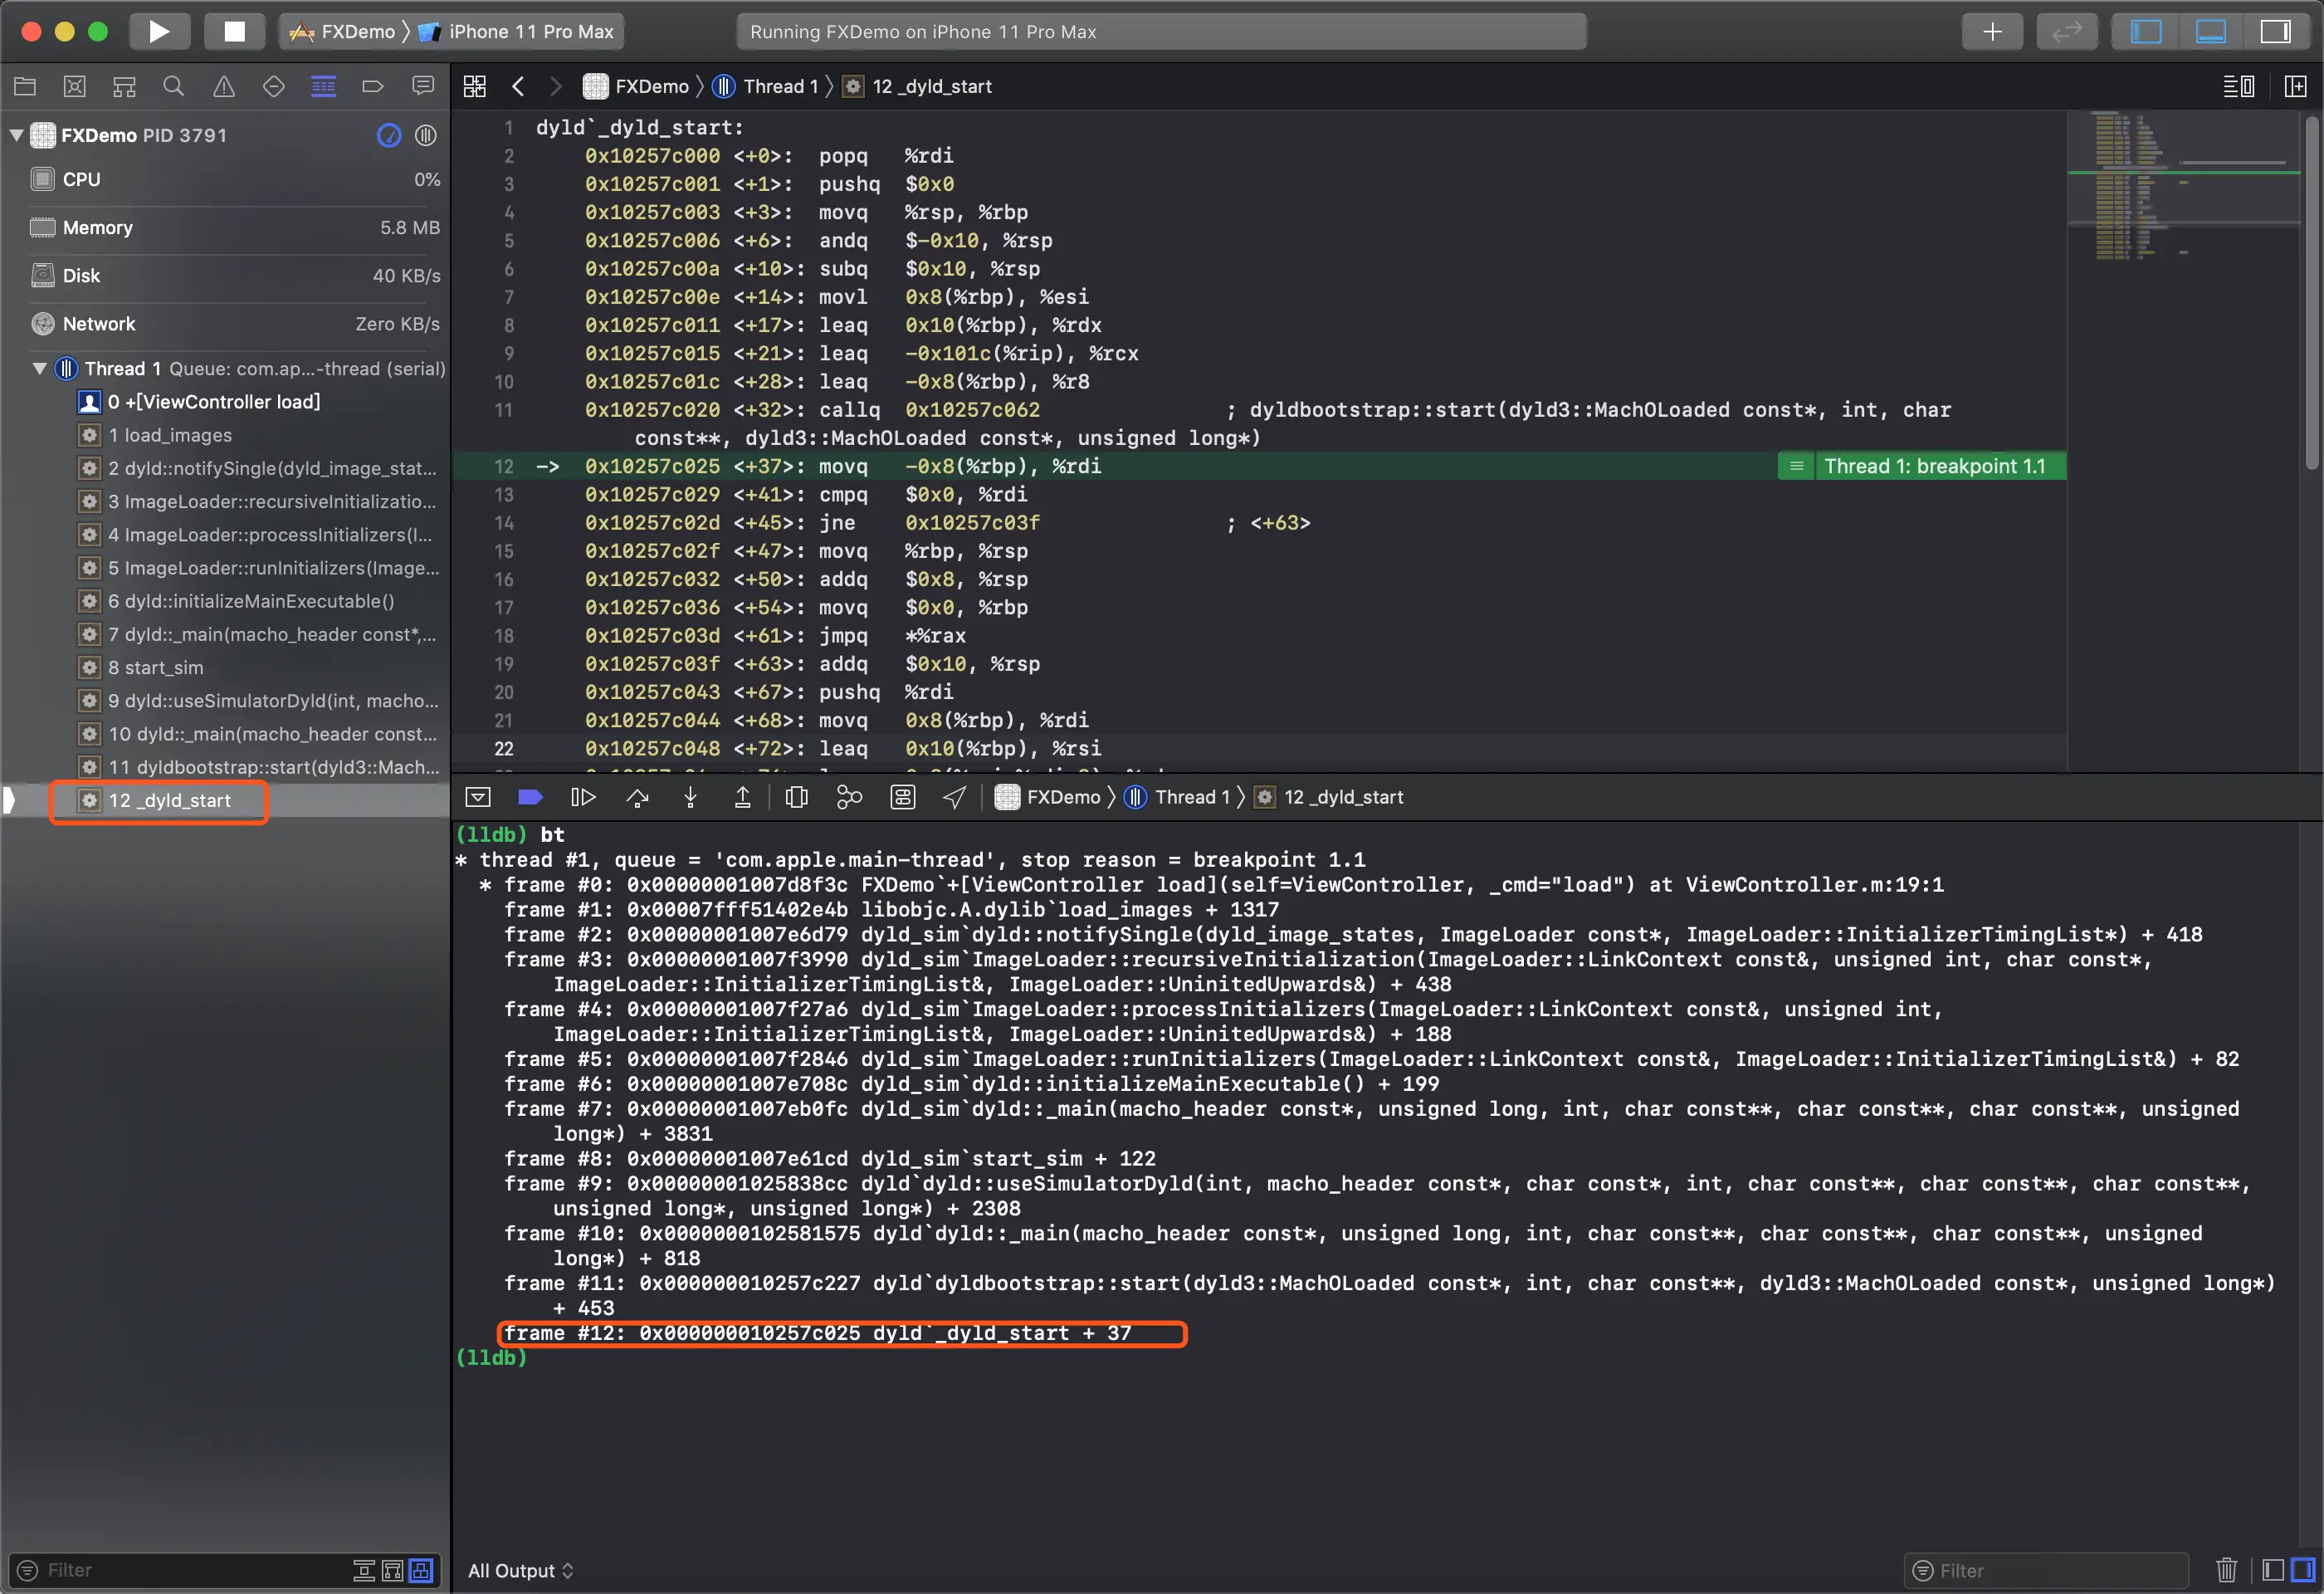Viewport: 2324px width, 1594px height.
Task: Click the Simulate Location arrow icon
Action: click(955, 797)
